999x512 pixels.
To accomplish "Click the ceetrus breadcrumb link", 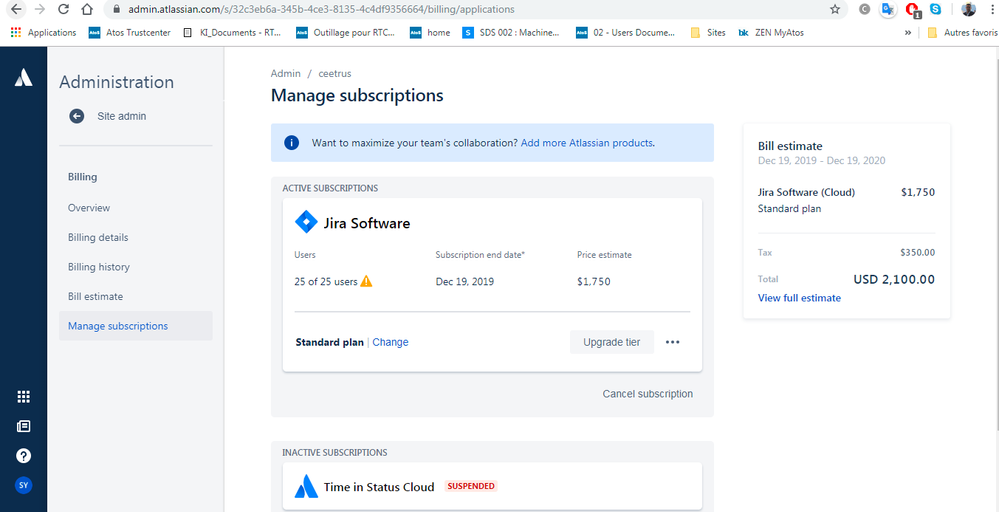I will tap(334, 73).
